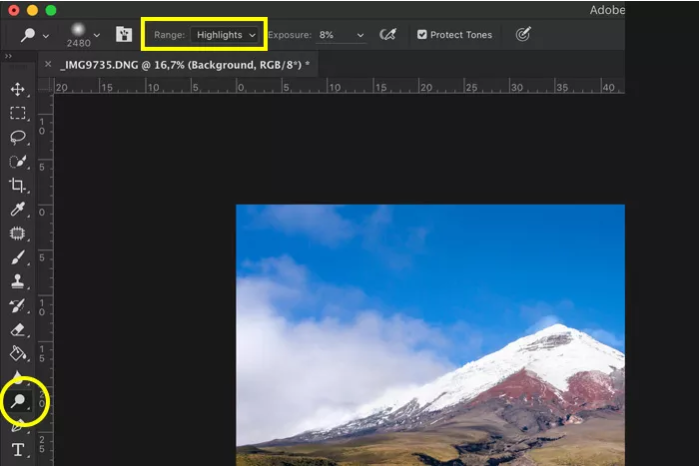The image size is (699, 467).
Task: Select the Clone Stamp tool
Action: click(x=18, y=282)
